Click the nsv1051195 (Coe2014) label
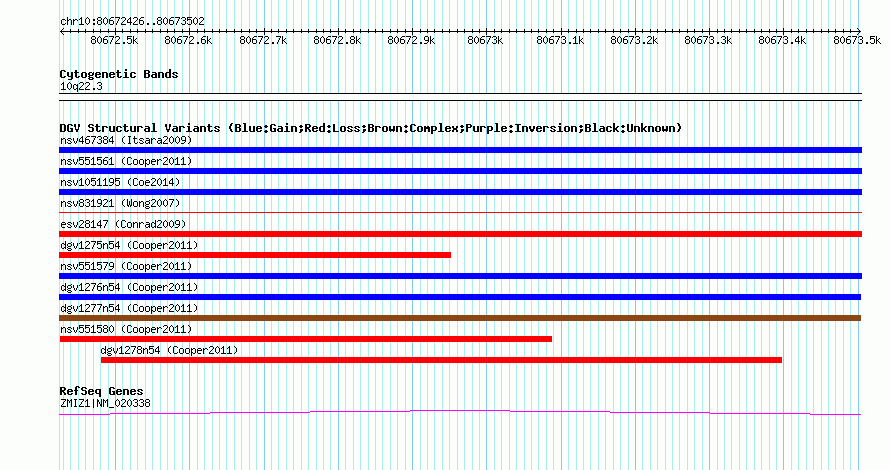The height and width of the screenshot is (470, 890). 120,182
